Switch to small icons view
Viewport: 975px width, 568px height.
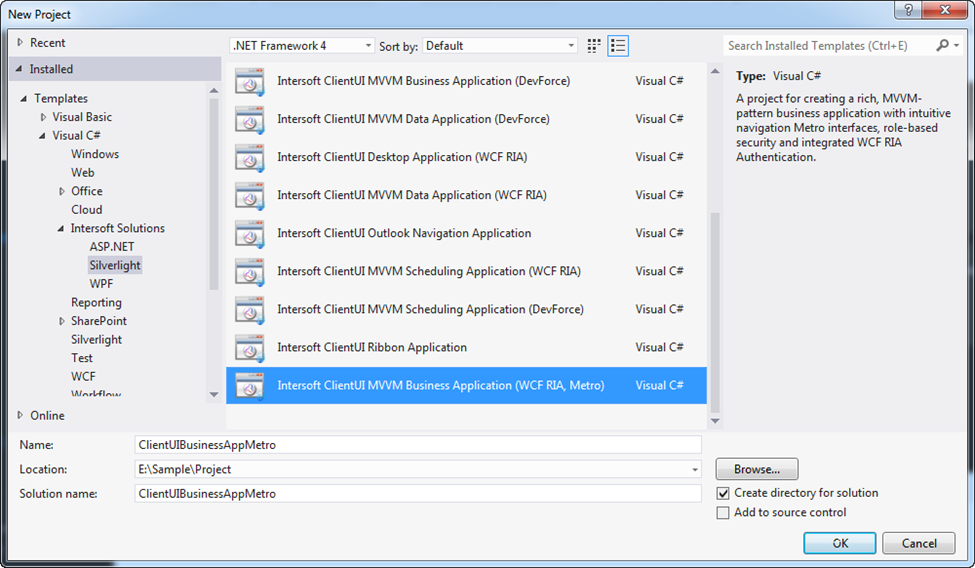point(594,45)
